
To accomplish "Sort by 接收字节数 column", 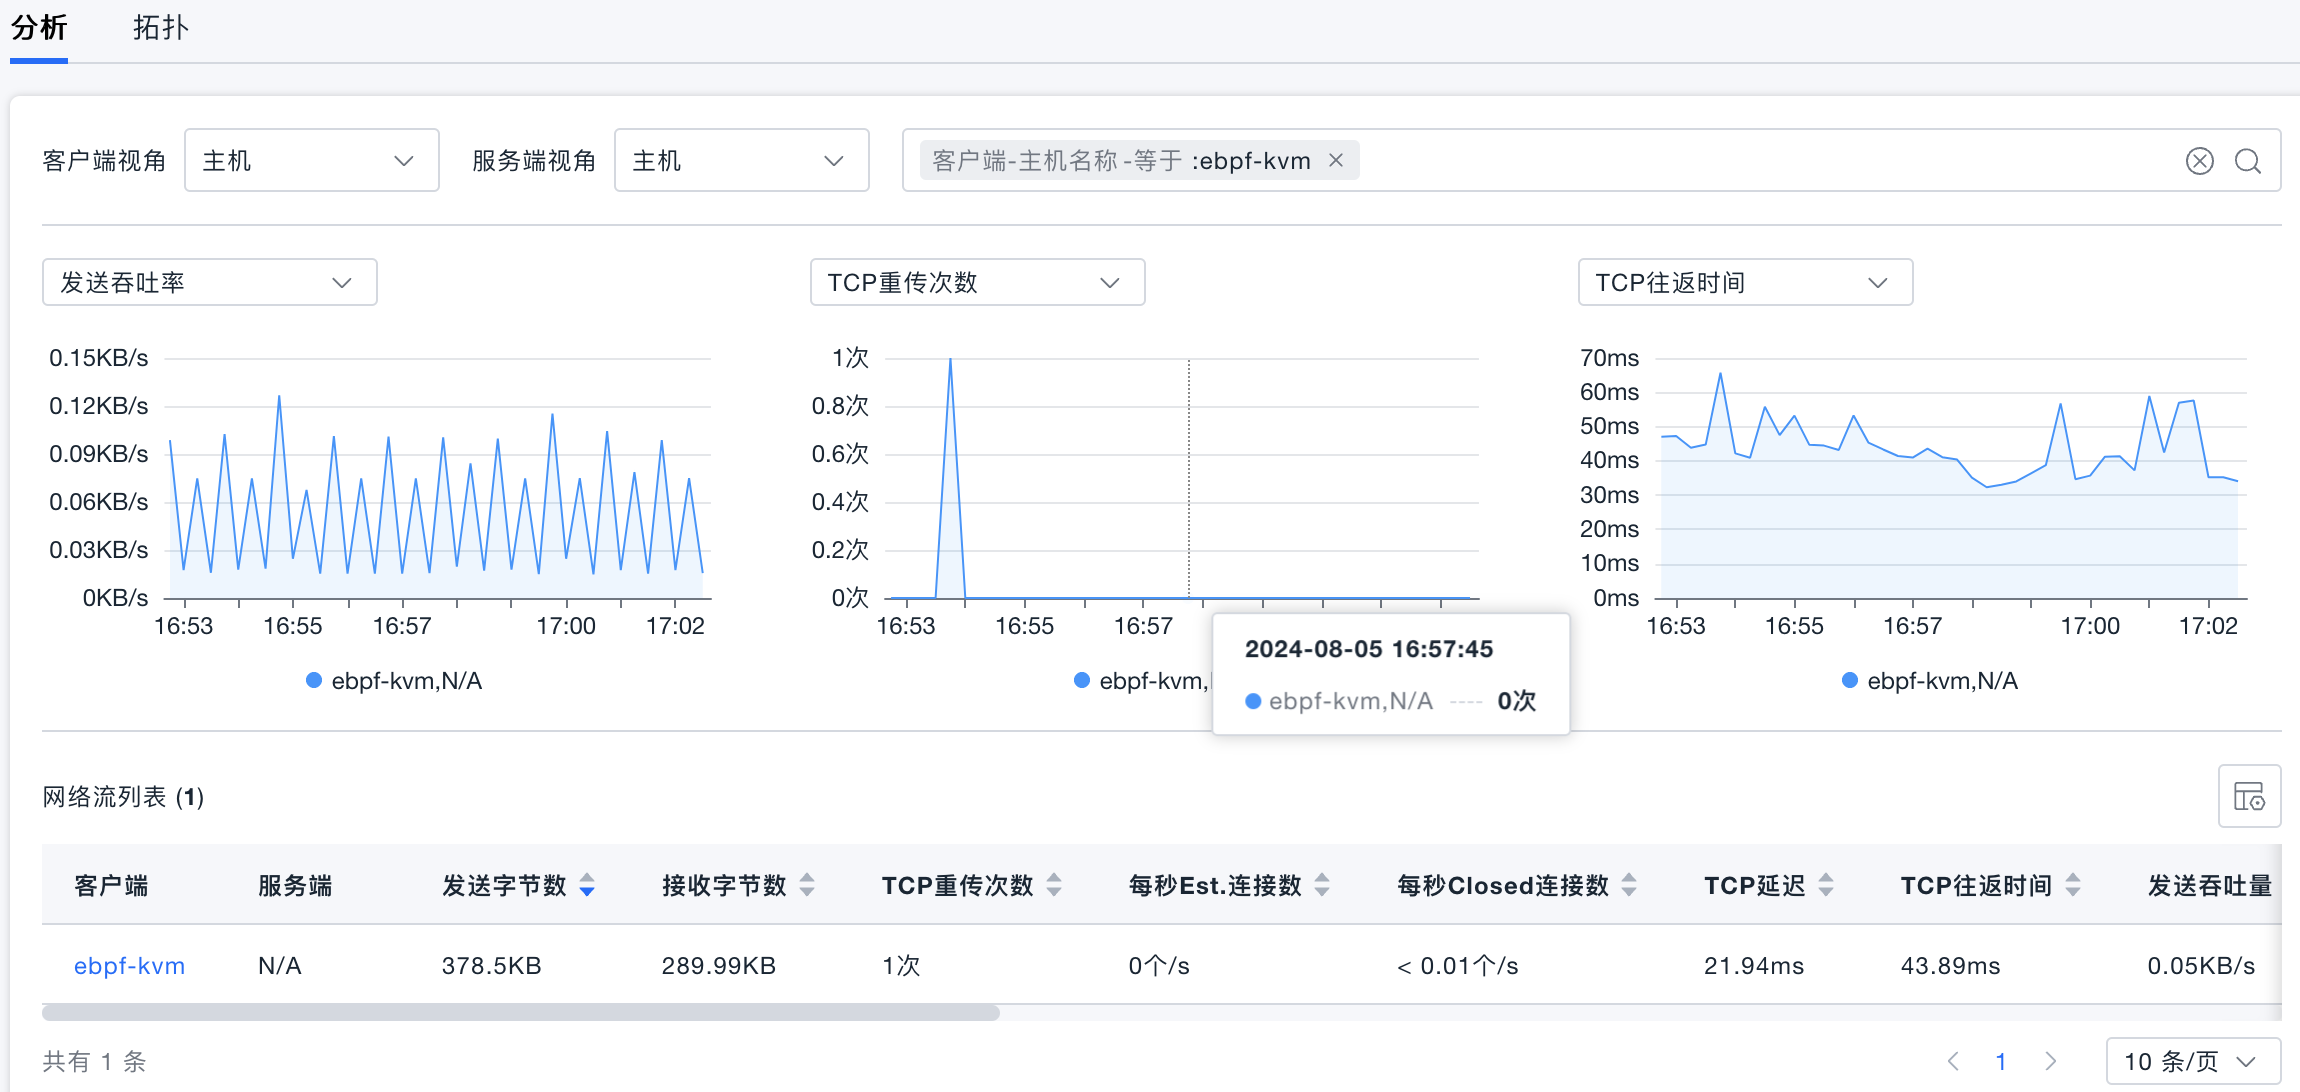I will pos(807,885).
